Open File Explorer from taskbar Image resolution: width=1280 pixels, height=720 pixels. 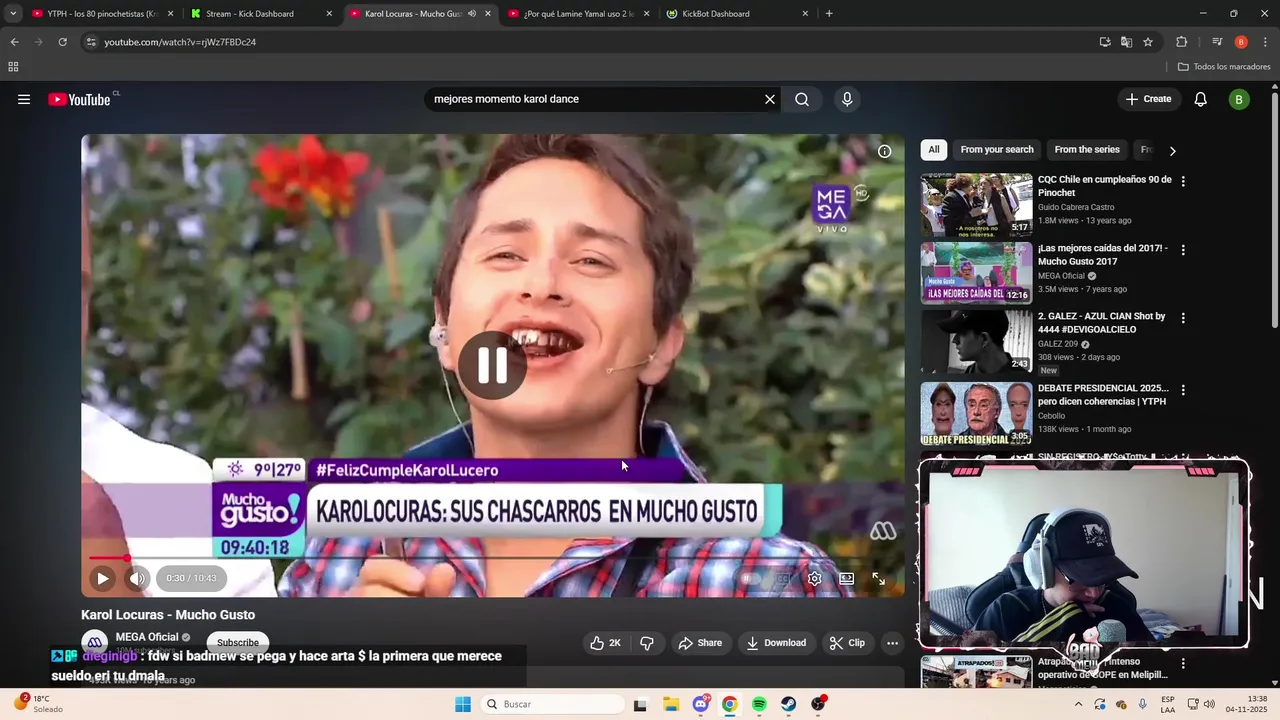click(x=670, y=704)
